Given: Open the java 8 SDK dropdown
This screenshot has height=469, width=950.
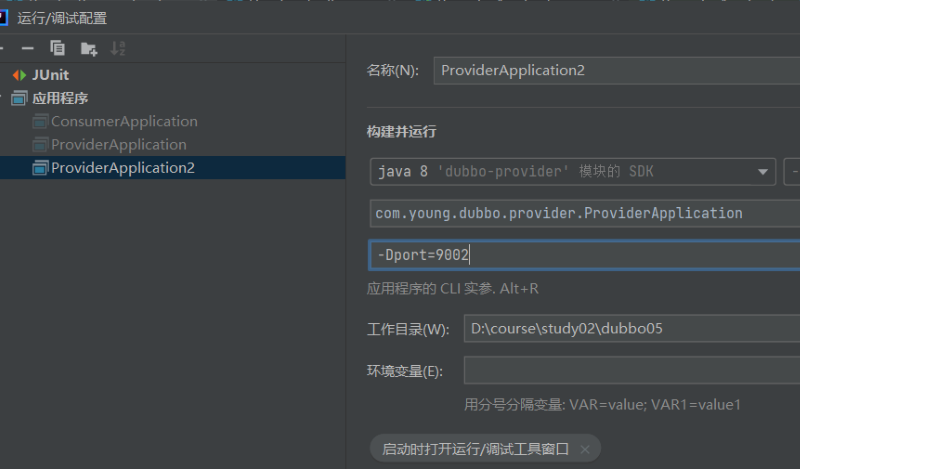Looking at the screenshot, I should (x=572, y=171).
